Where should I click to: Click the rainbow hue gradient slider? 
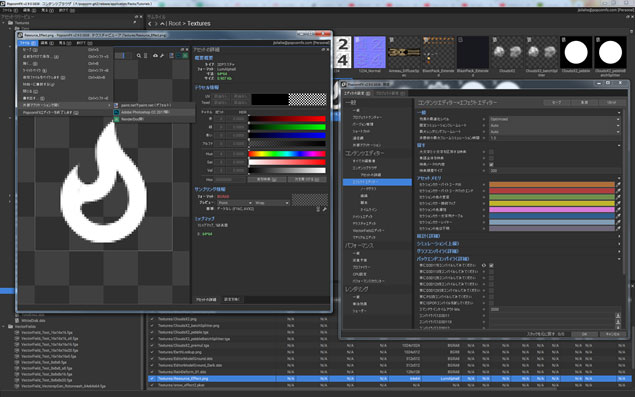(x=287, y=154)
